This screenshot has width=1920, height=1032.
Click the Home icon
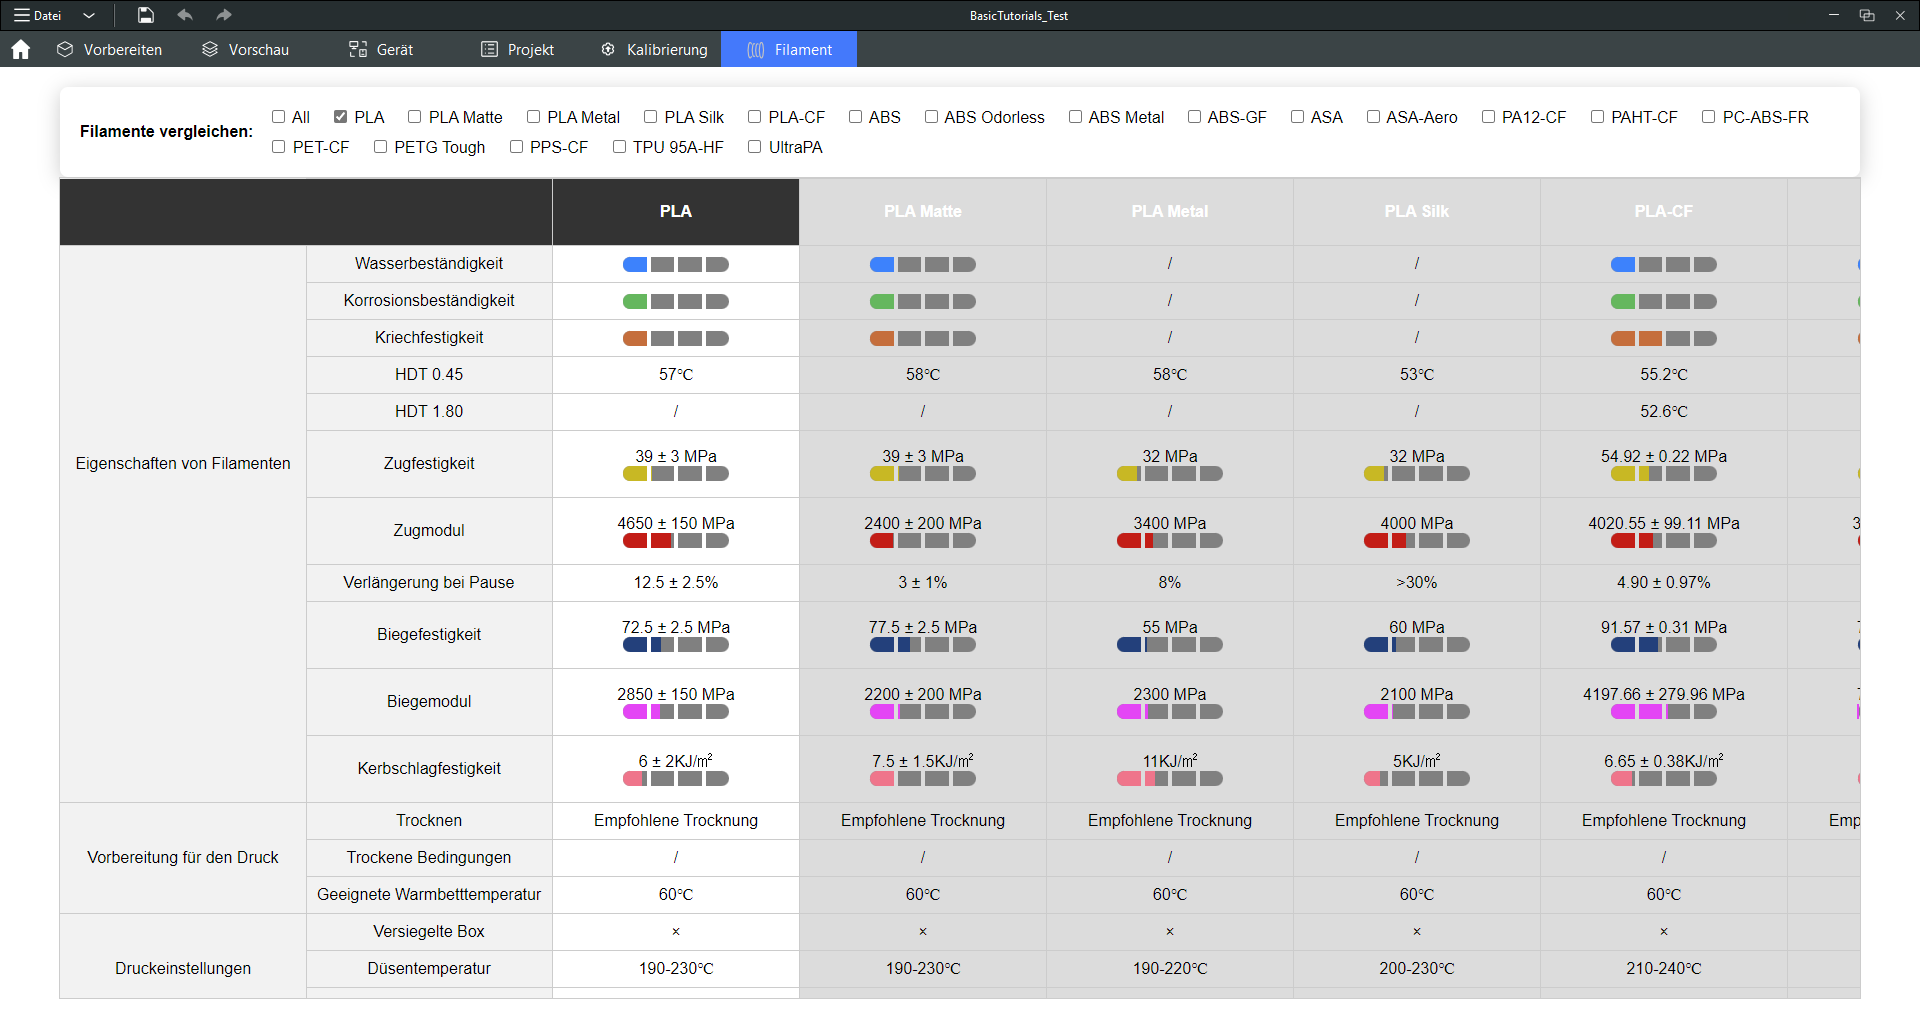(21, 50)
